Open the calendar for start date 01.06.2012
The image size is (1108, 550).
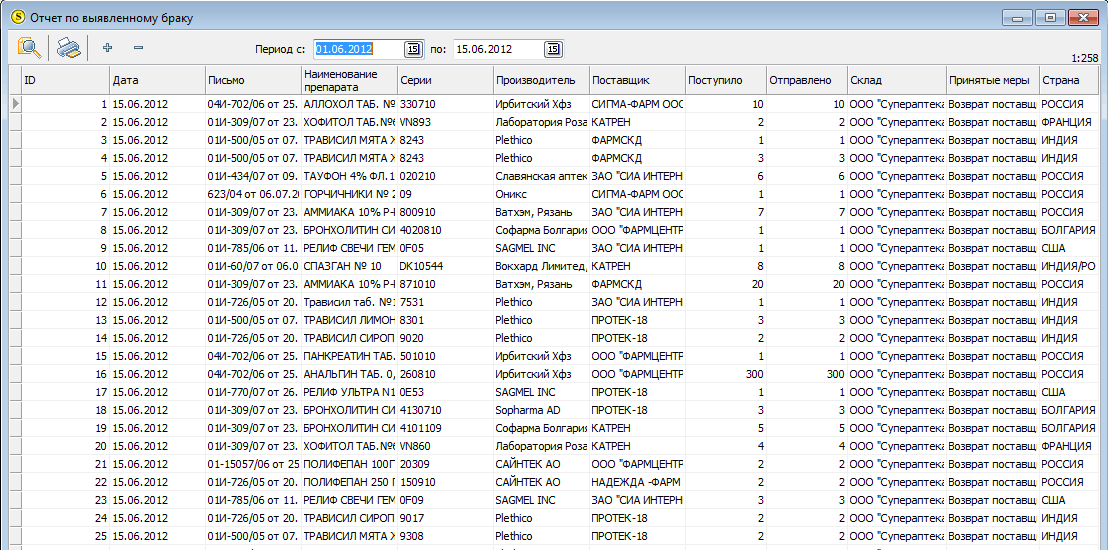click(413, 49)
